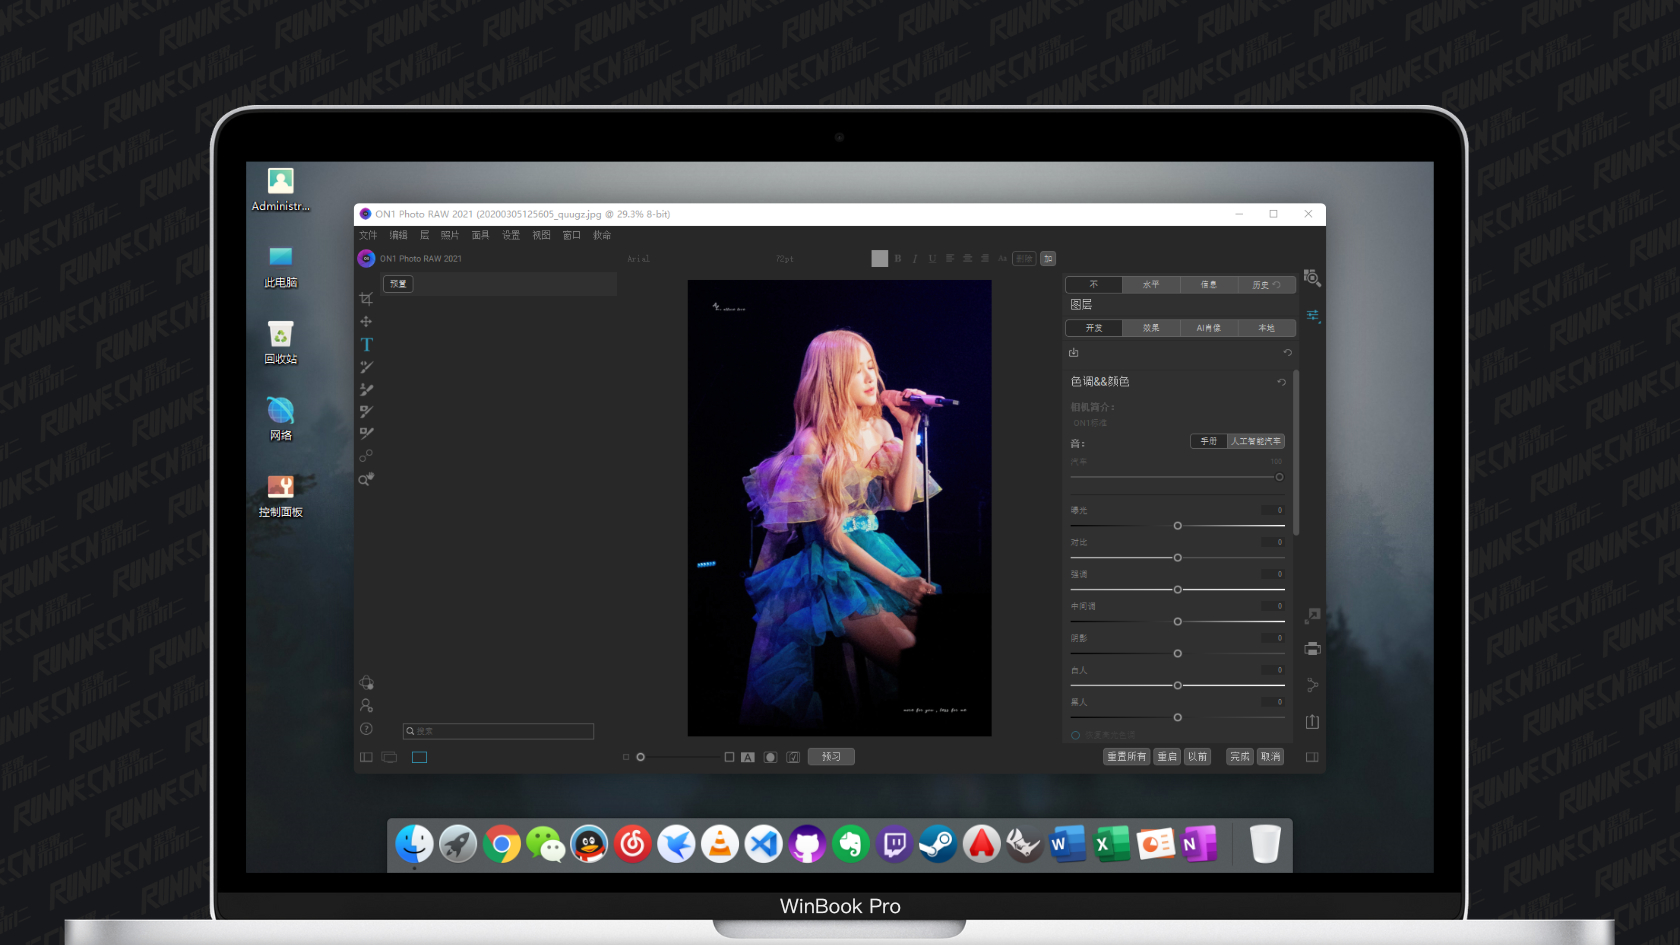Switch to the dual-window view mode icon

[x=389, y=757]
